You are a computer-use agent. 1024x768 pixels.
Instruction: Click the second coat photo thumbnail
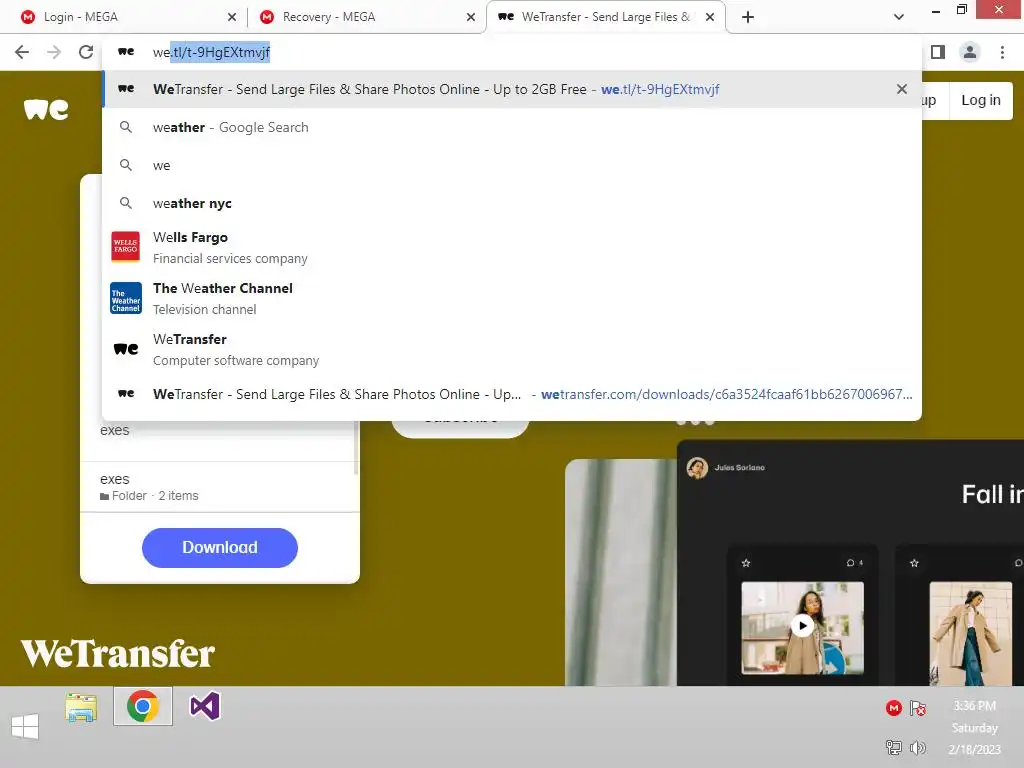point(970,632)
